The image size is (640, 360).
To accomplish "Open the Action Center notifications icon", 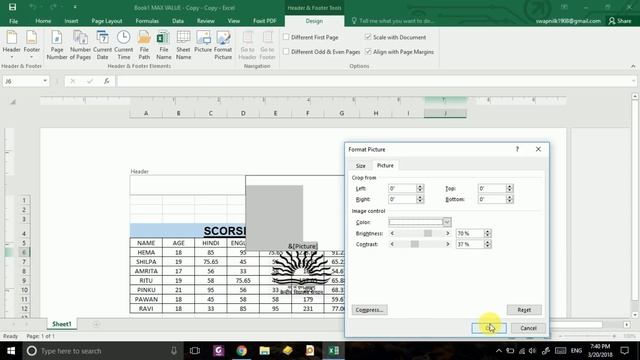I will [624, 351].
